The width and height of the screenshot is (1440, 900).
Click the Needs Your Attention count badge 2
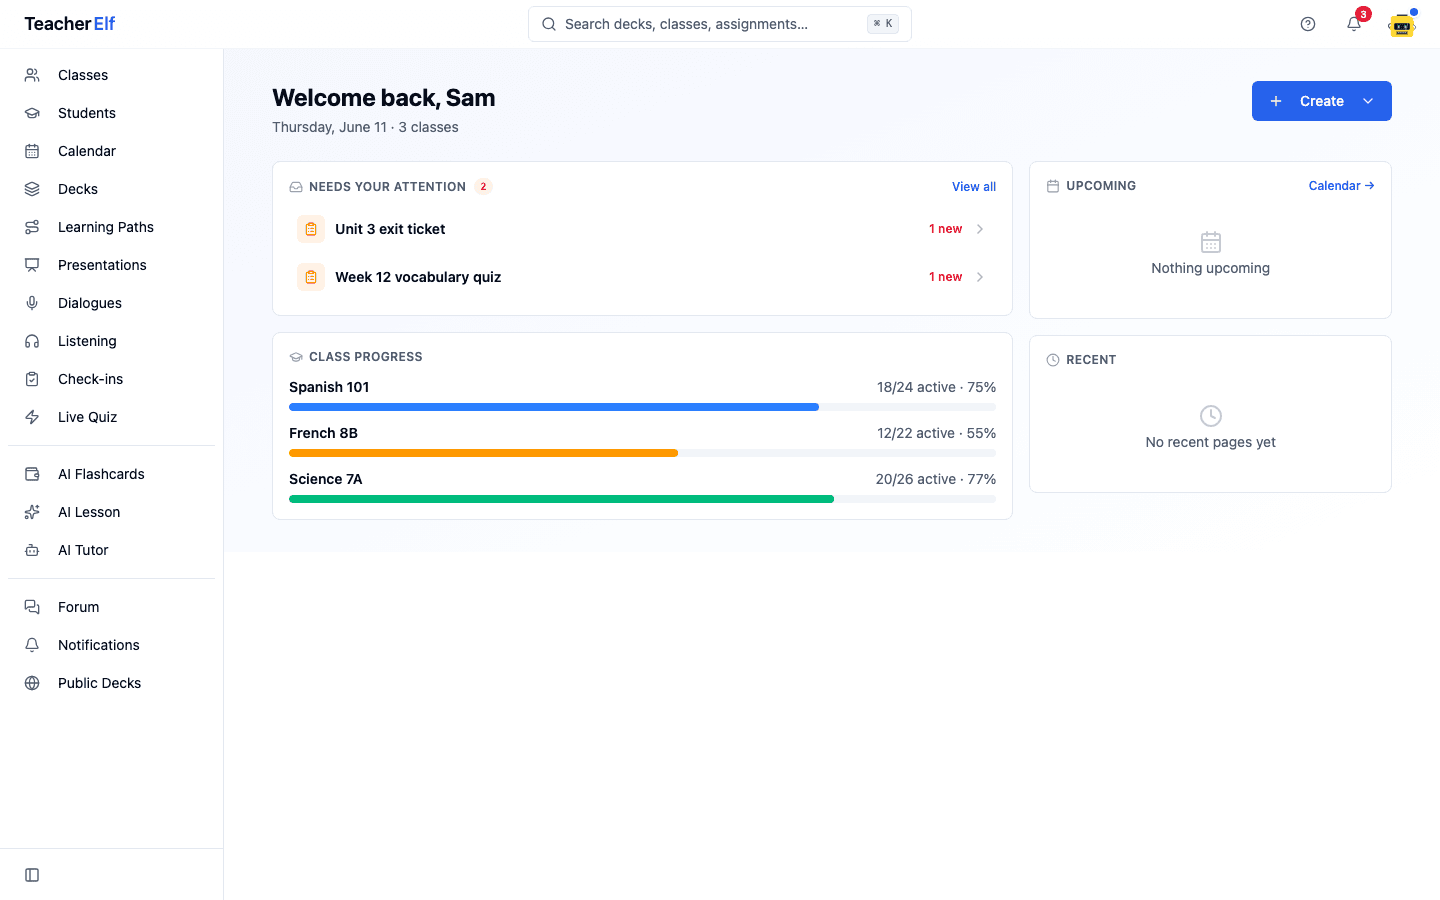(x=483, y=187)
